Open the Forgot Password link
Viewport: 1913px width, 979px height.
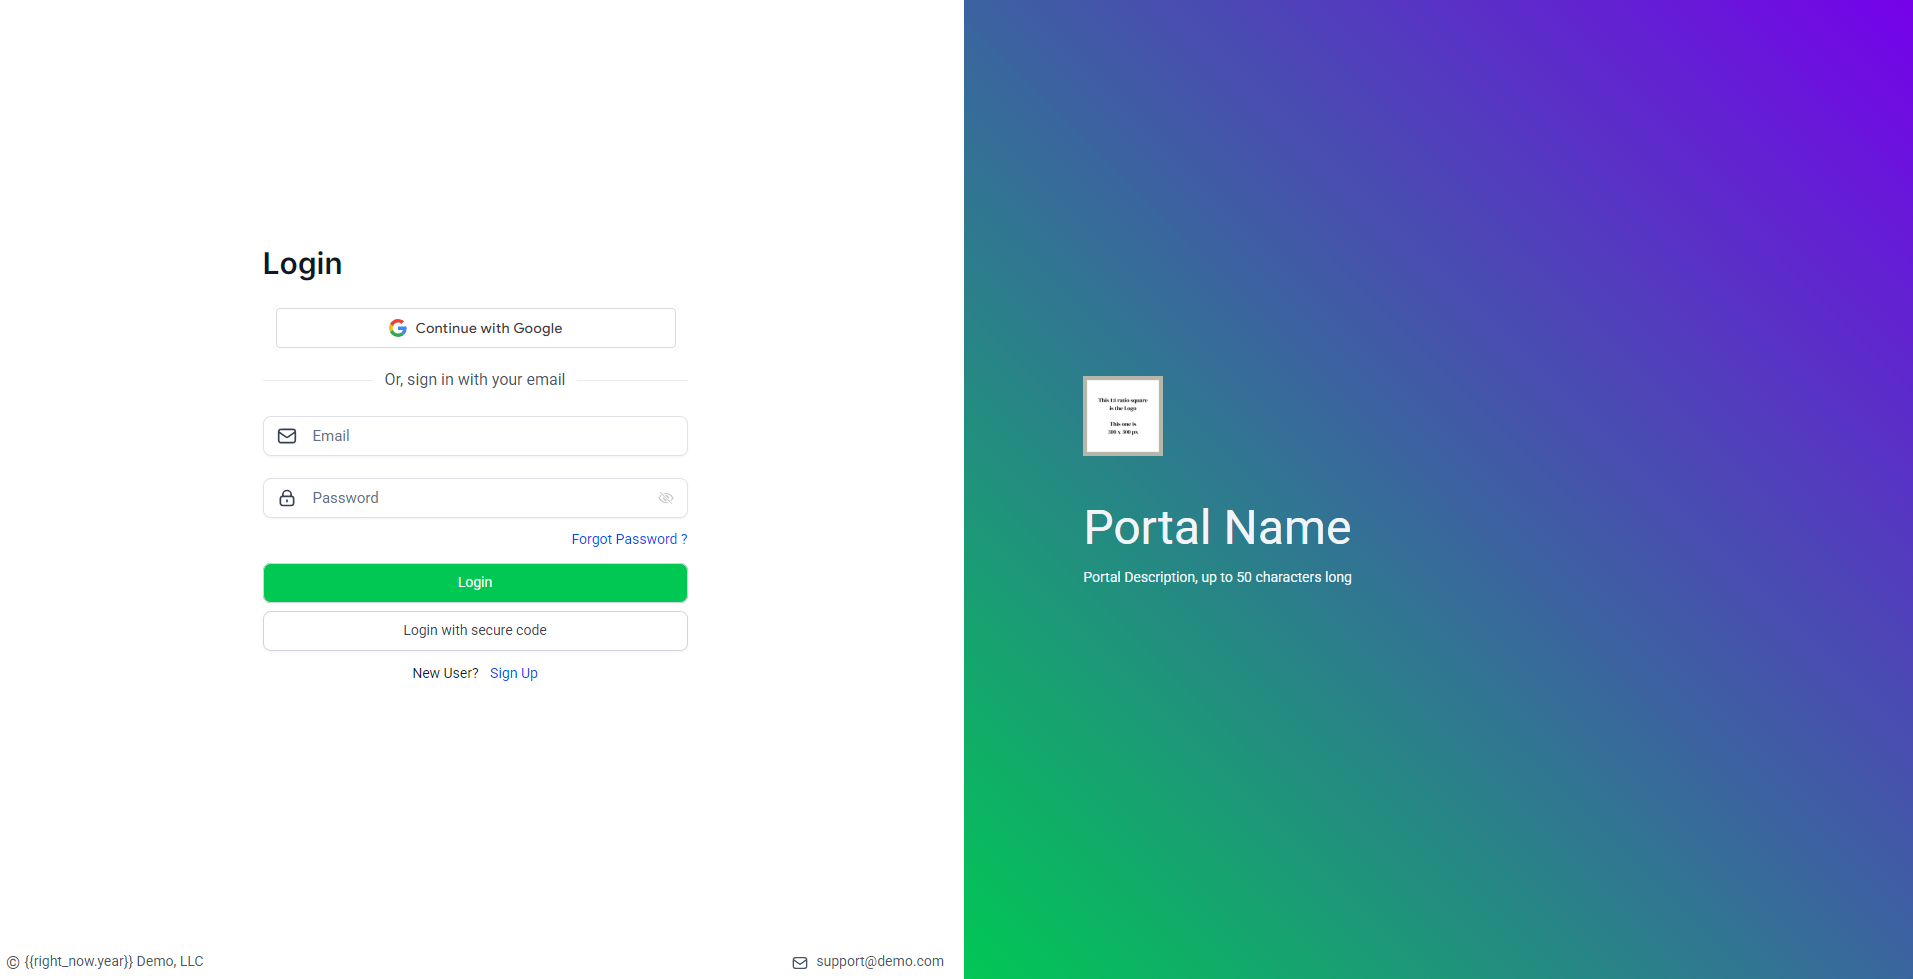click(629, 539)
